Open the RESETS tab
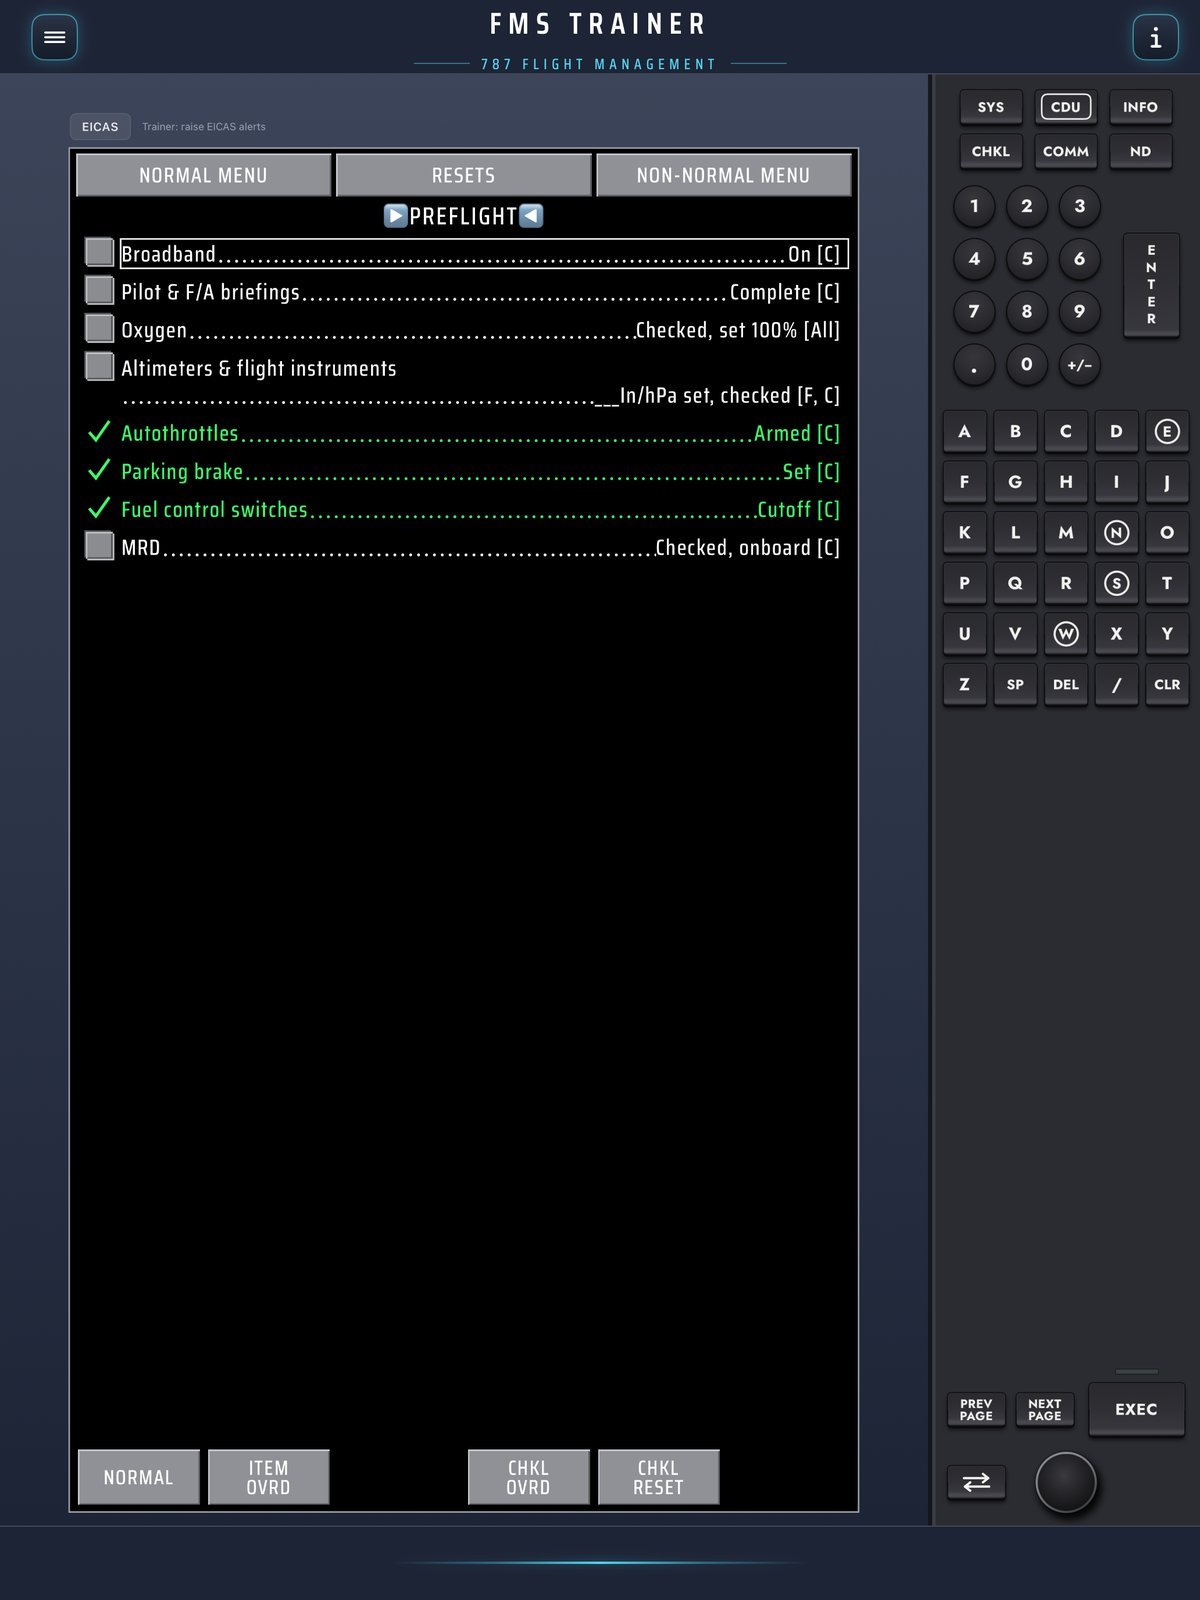Viewport: 1200px width, 1600px height. point(463,175)
